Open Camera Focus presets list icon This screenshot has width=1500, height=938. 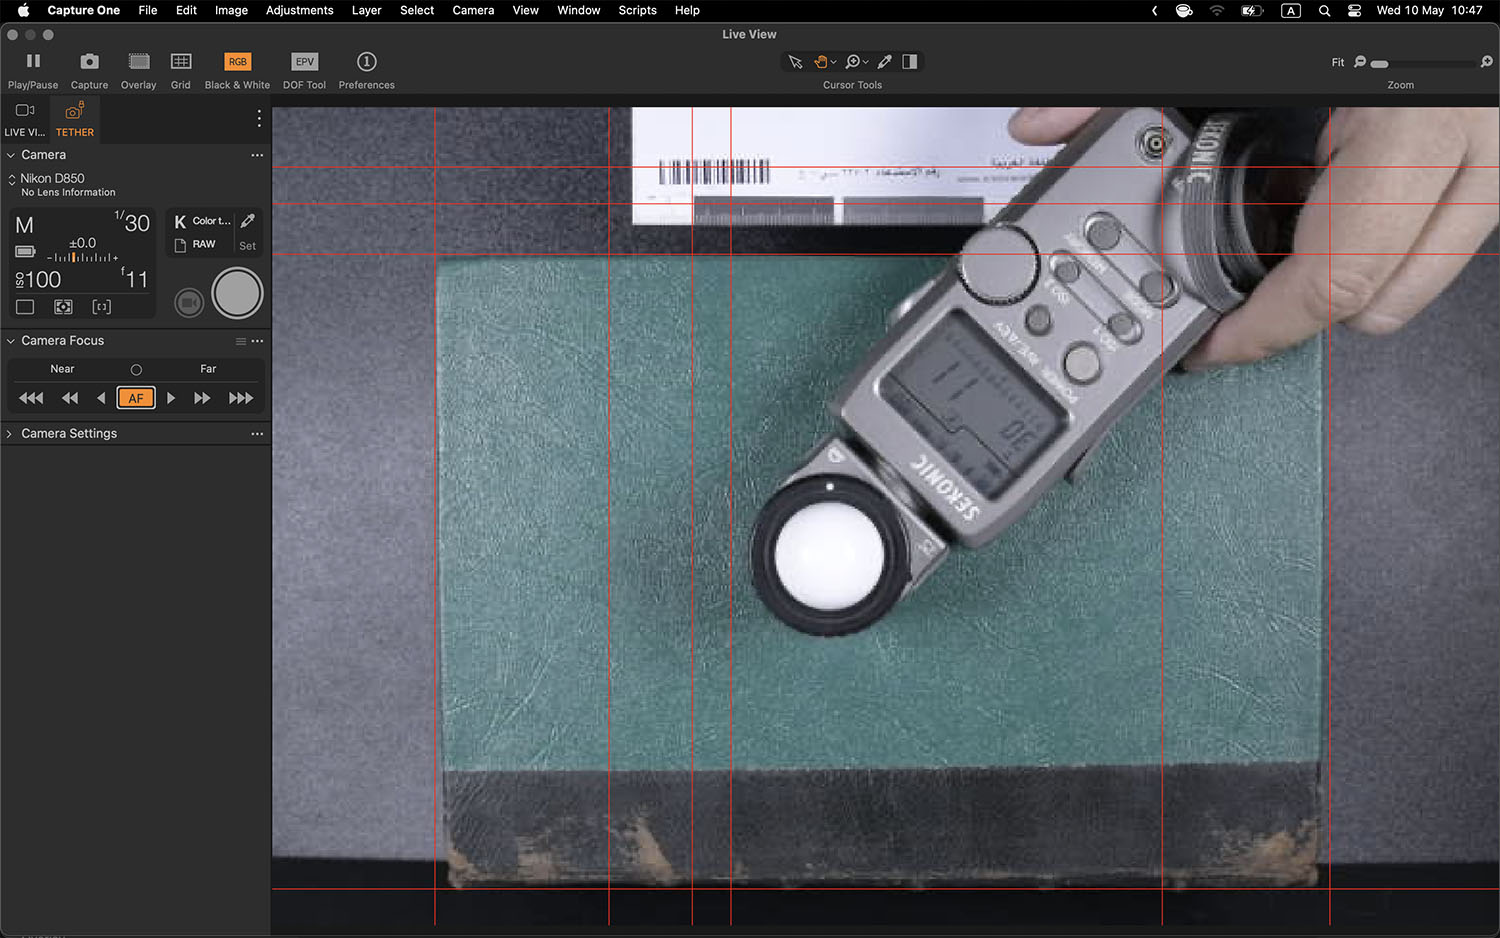coord(240,341)
